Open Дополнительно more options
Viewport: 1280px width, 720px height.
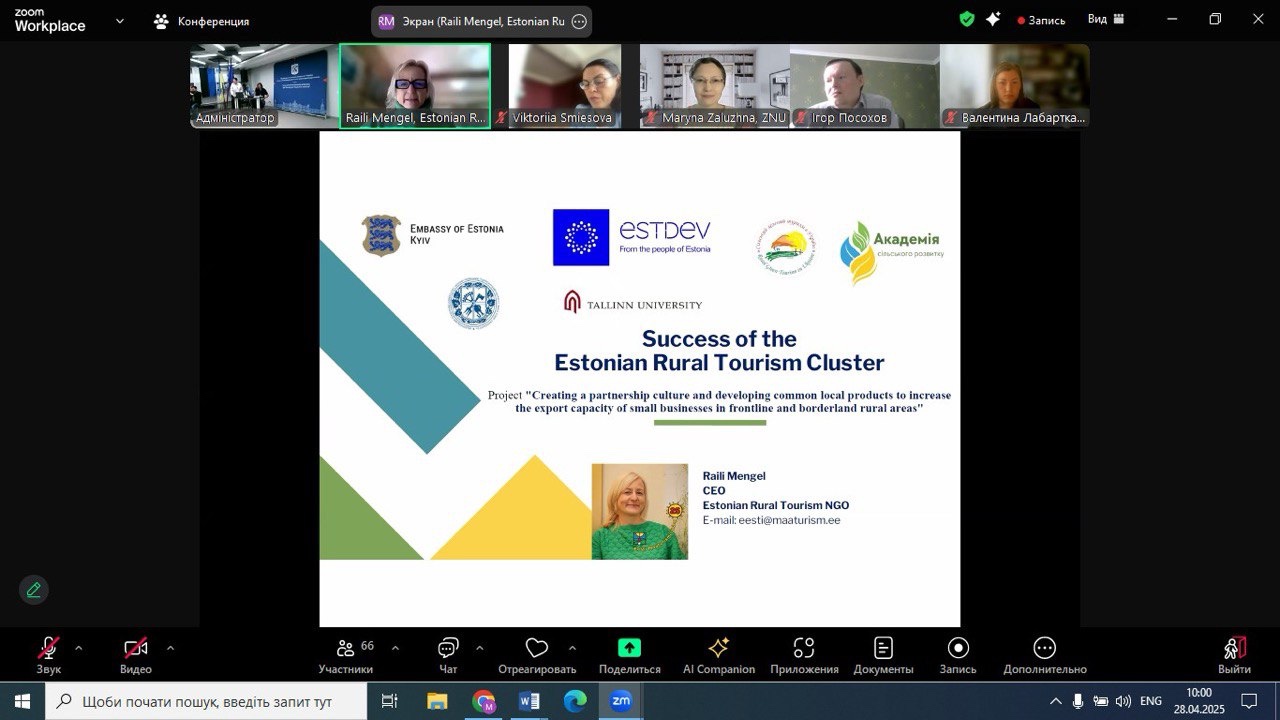click(x=1044, y=649)
